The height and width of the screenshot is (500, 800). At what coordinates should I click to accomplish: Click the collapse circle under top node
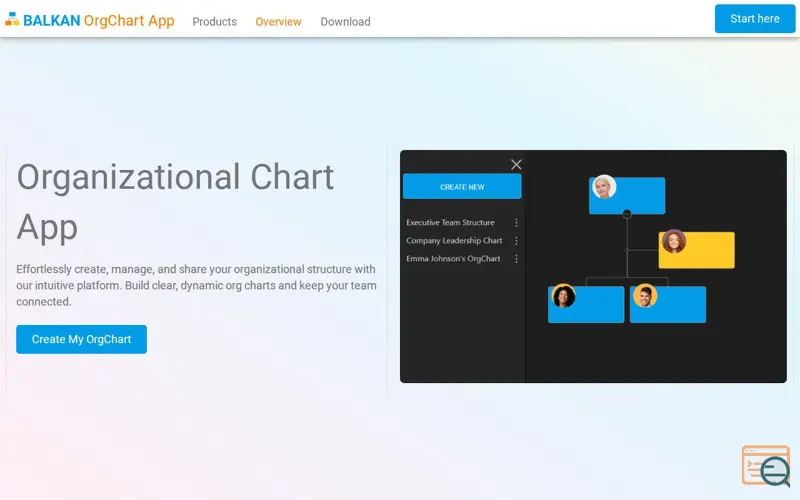point(627,214)
